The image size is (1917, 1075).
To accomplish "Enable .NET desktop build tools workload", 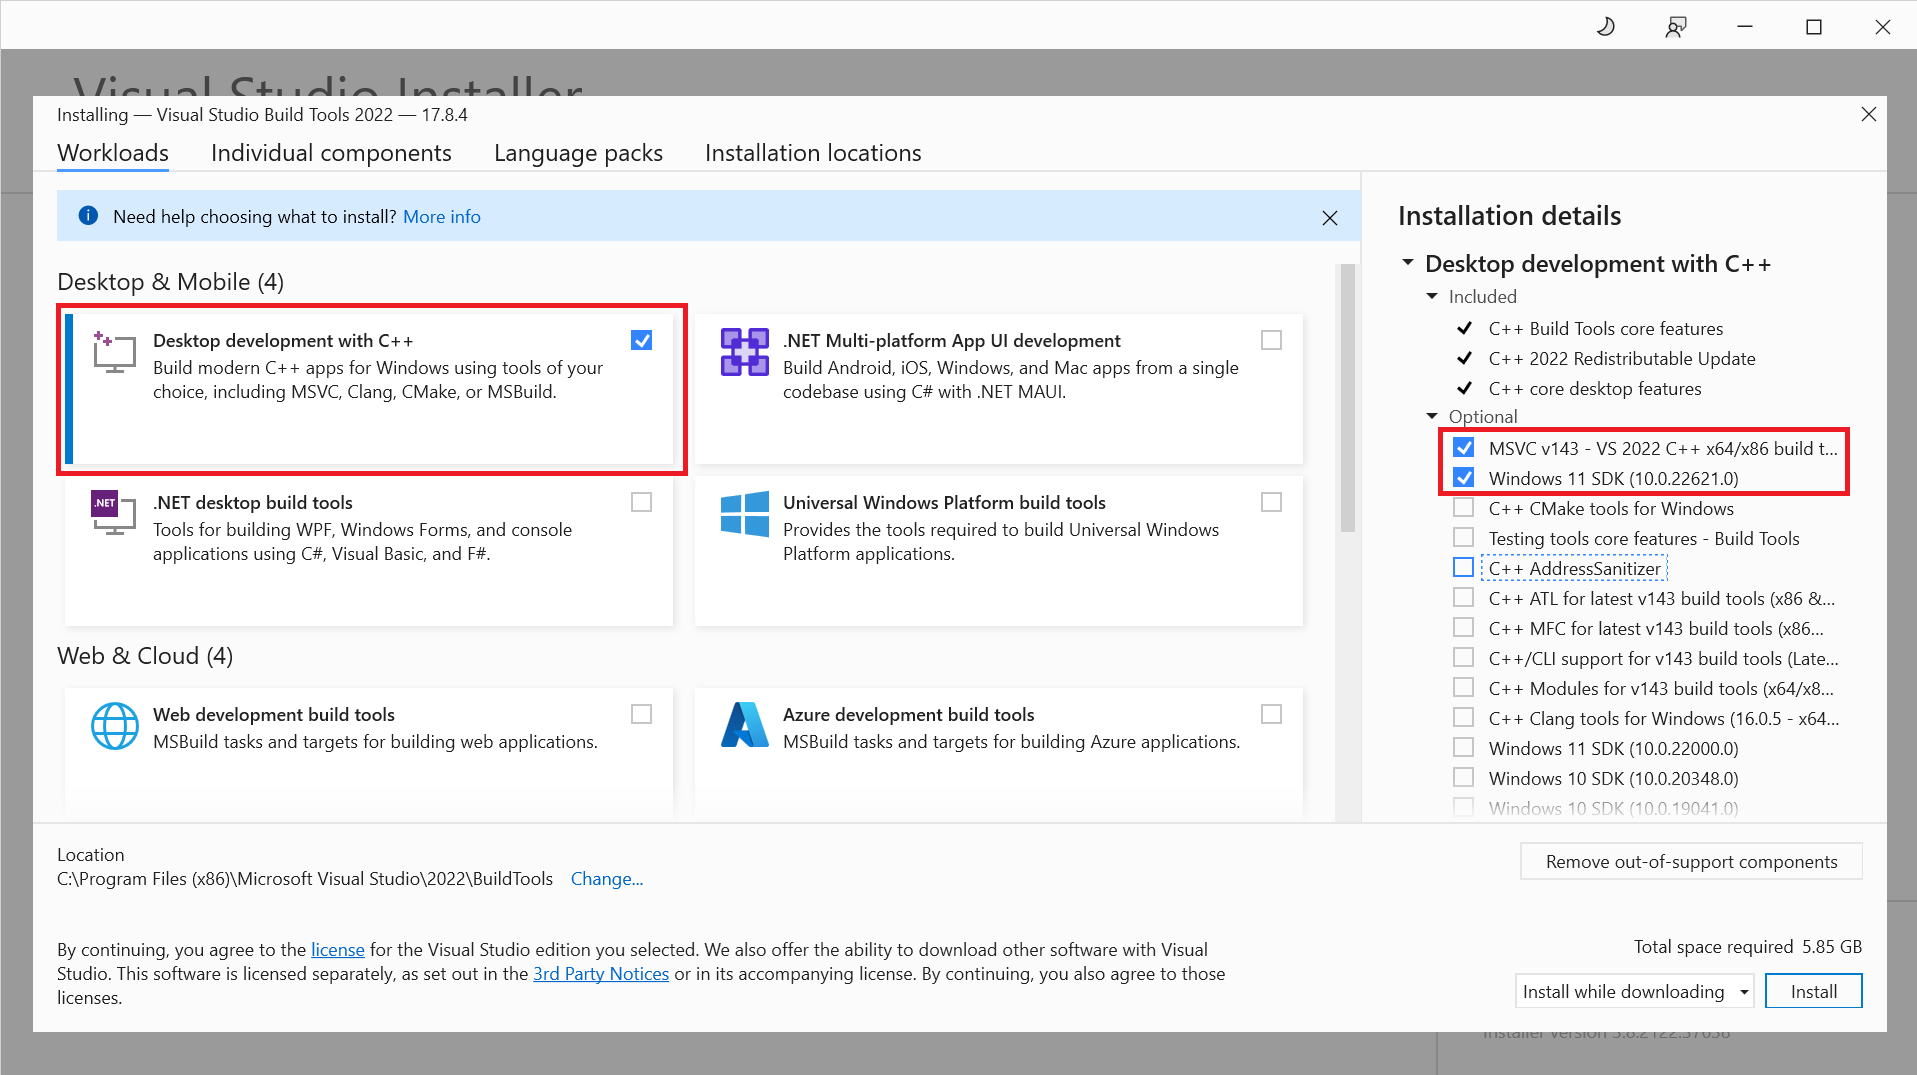I will [642, 502].
